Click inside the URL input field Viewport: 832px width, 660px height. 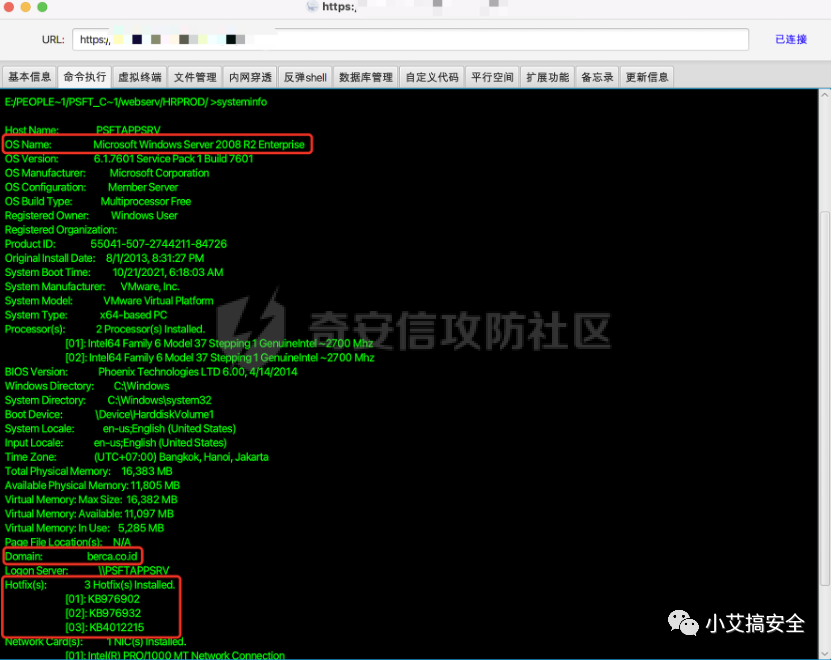click(x=410, y=40)
